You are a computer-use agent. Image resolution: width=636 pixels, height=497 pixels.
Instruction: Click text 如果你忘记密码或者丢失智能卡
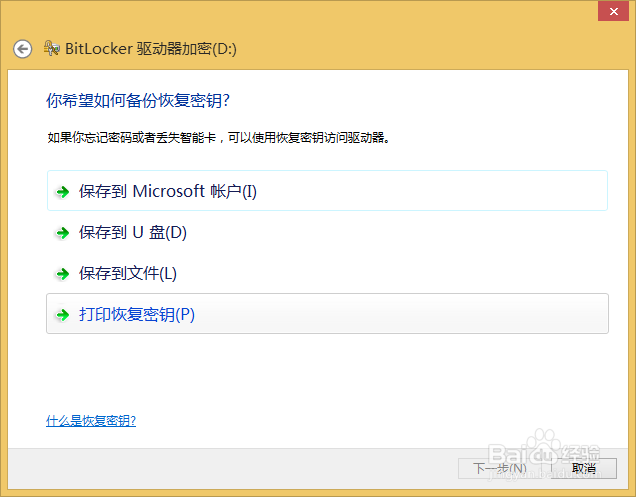[x=131, y=138]
